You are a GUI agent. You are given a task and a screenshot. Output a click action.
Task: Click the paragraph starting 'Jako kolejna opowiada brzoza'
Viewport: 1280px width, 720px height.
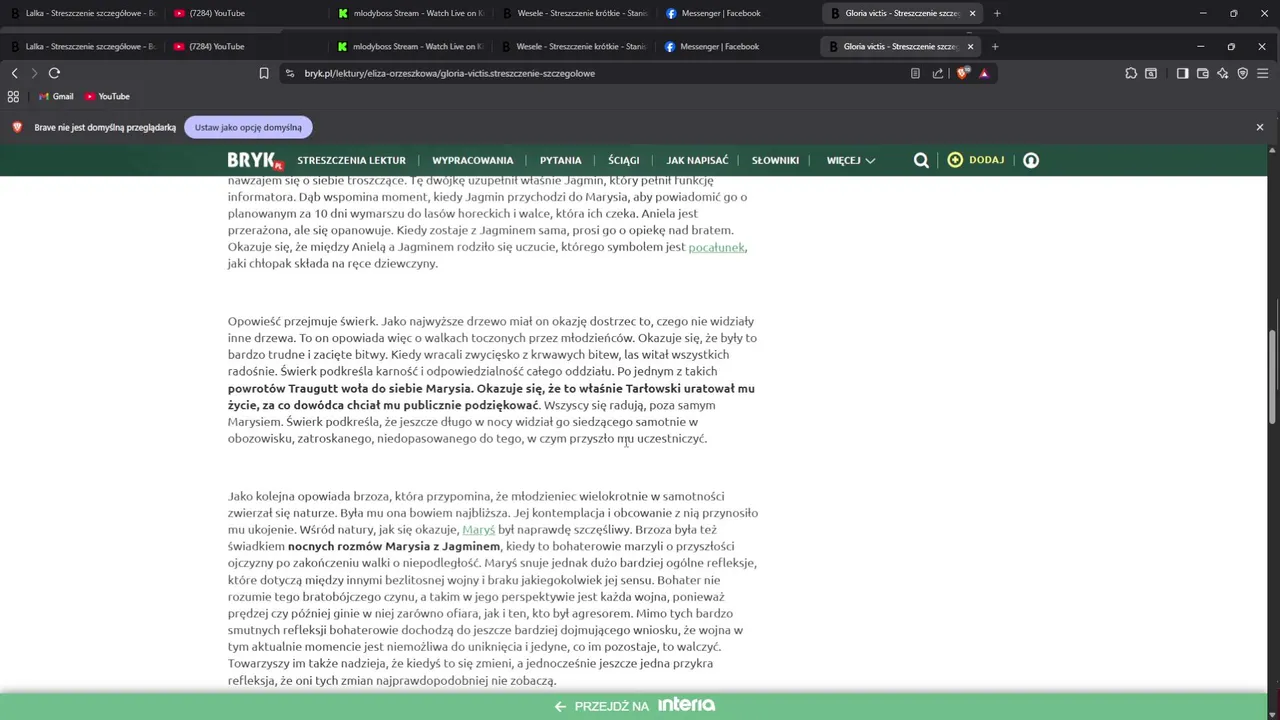pyautogui.click(x=493, y=588)
